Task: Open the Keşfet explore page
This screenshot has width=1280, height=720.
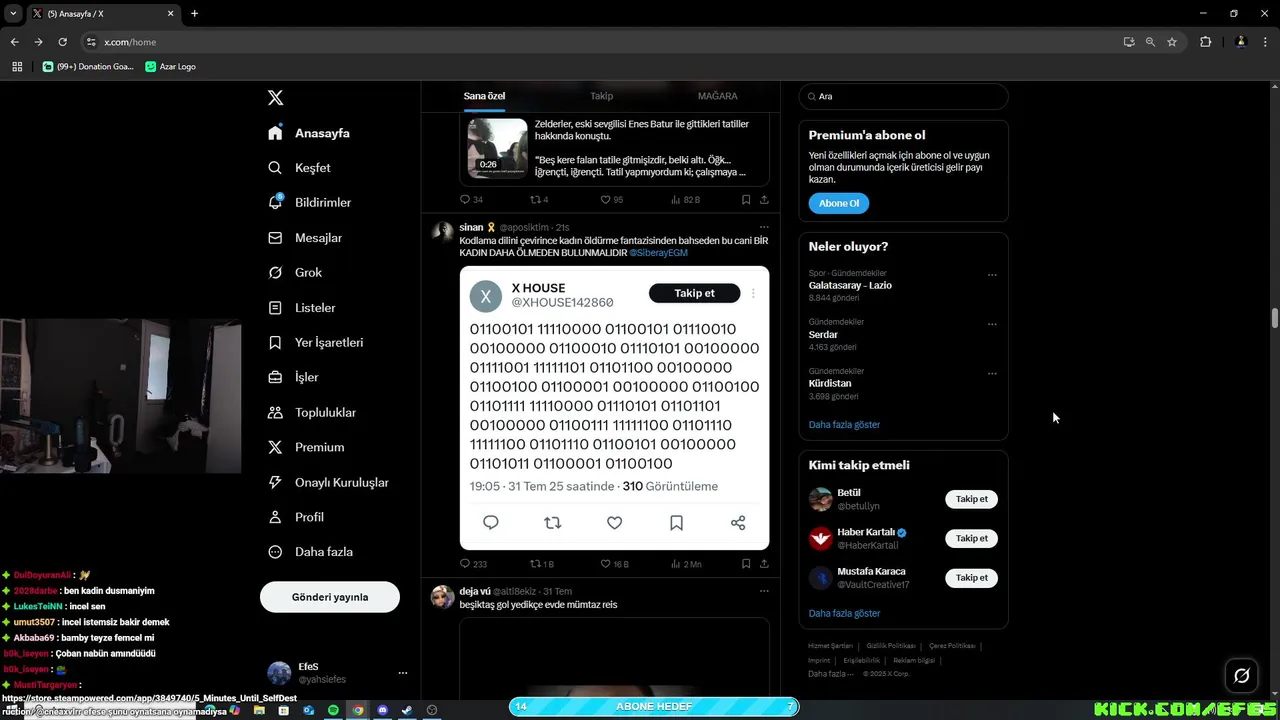Action: pyautogui.click(x=299, y=168)
